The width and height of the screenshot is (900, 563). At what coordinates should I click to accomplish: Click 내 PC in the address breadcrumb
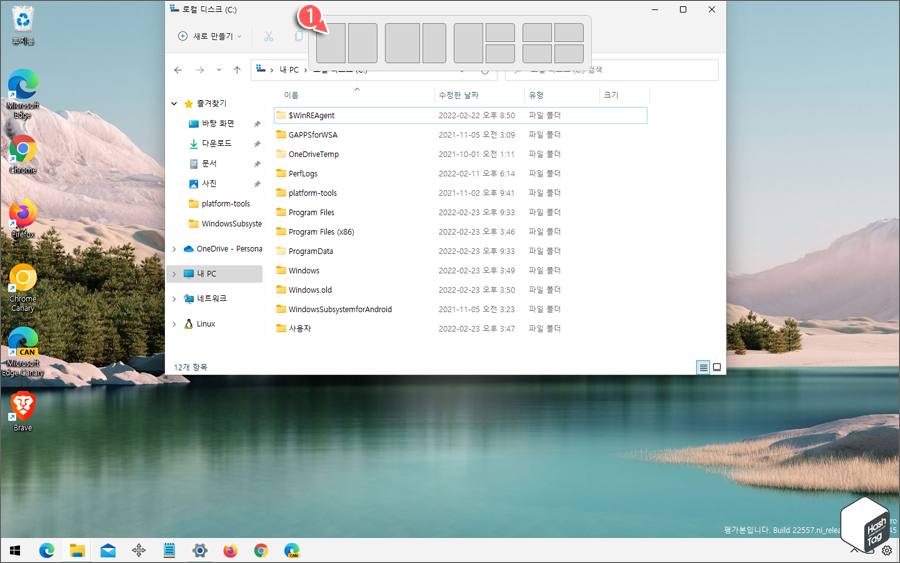[289, 70]
